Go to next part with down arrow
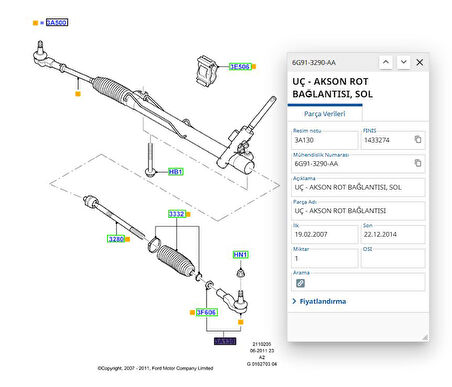The height and width of the screenshot is (387, 452). (x=403, y=62)
